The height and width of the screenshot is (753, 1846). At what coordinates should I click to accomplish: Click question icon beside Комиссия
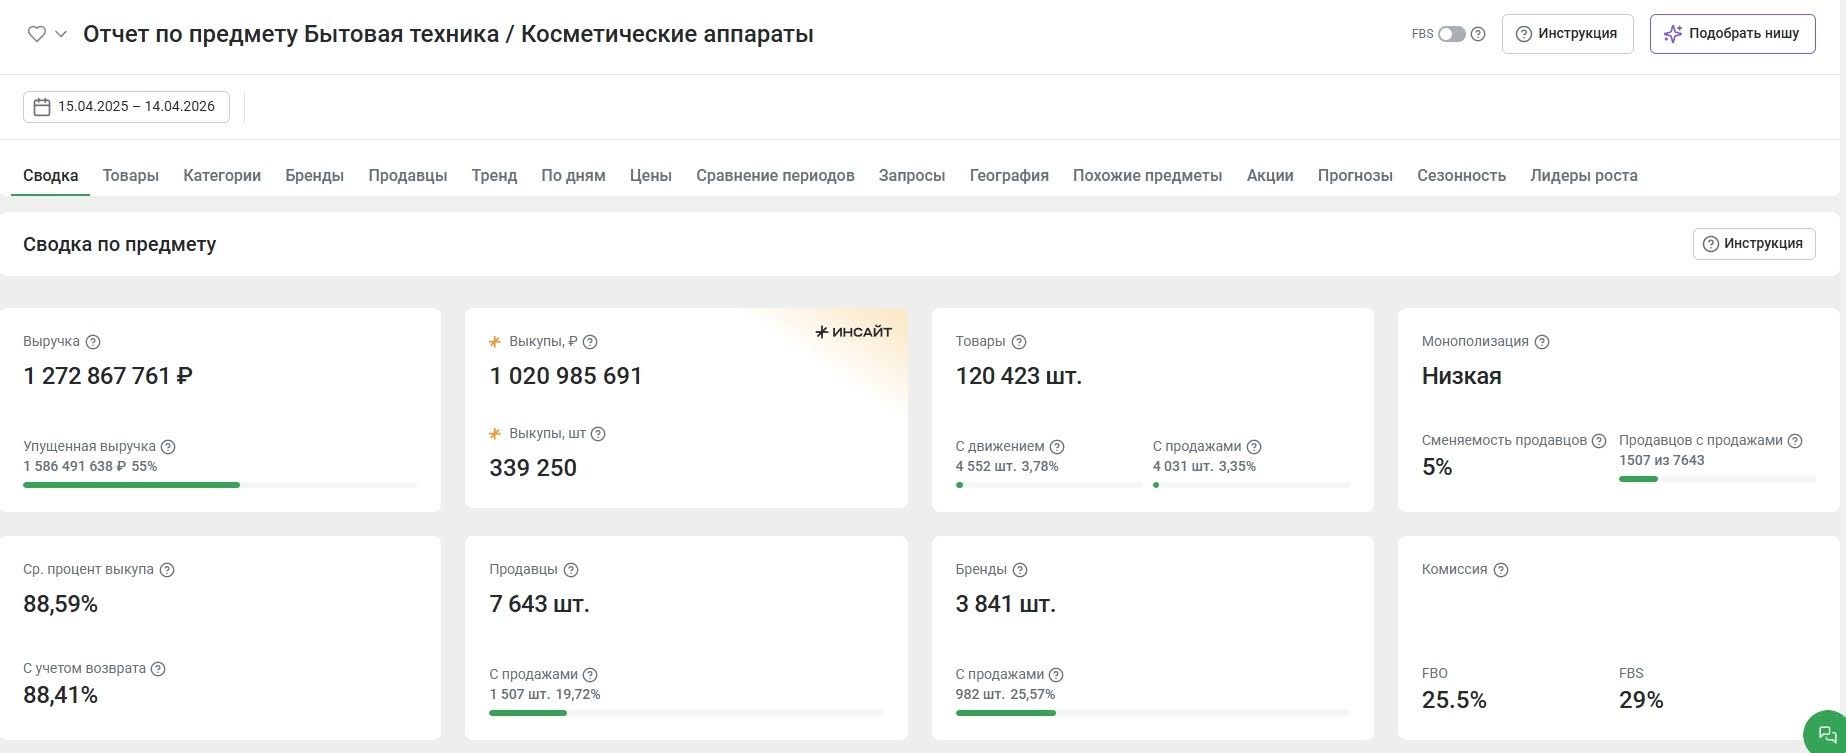coord(1500,570)
